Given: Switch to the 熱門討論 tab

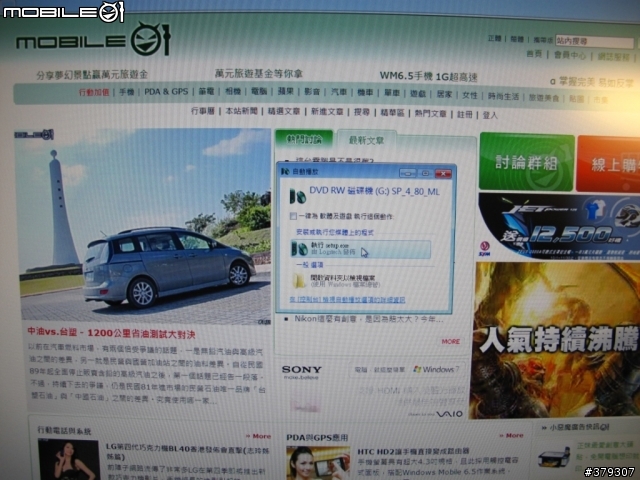Looking at the screenshot, I should pyautogui.click(x=304, y=140).
